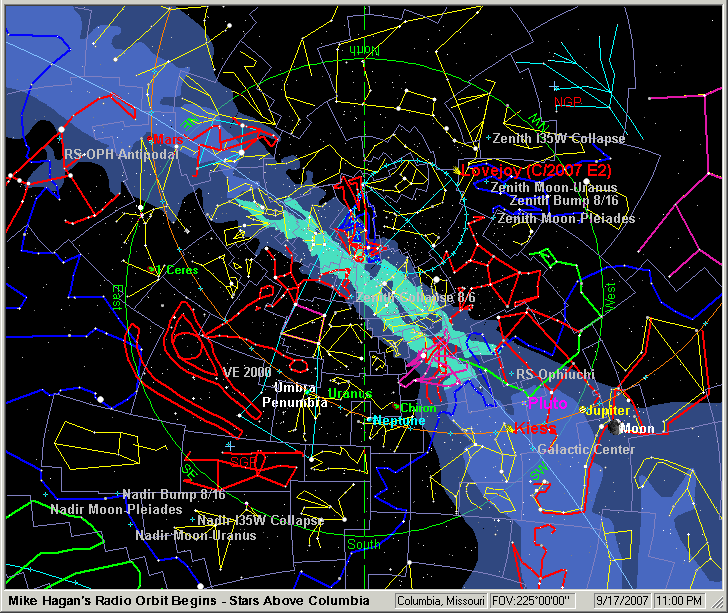Click the Zenith I35W Collapse label
Viewport: 728px width, 613px height.
point(559,139)
